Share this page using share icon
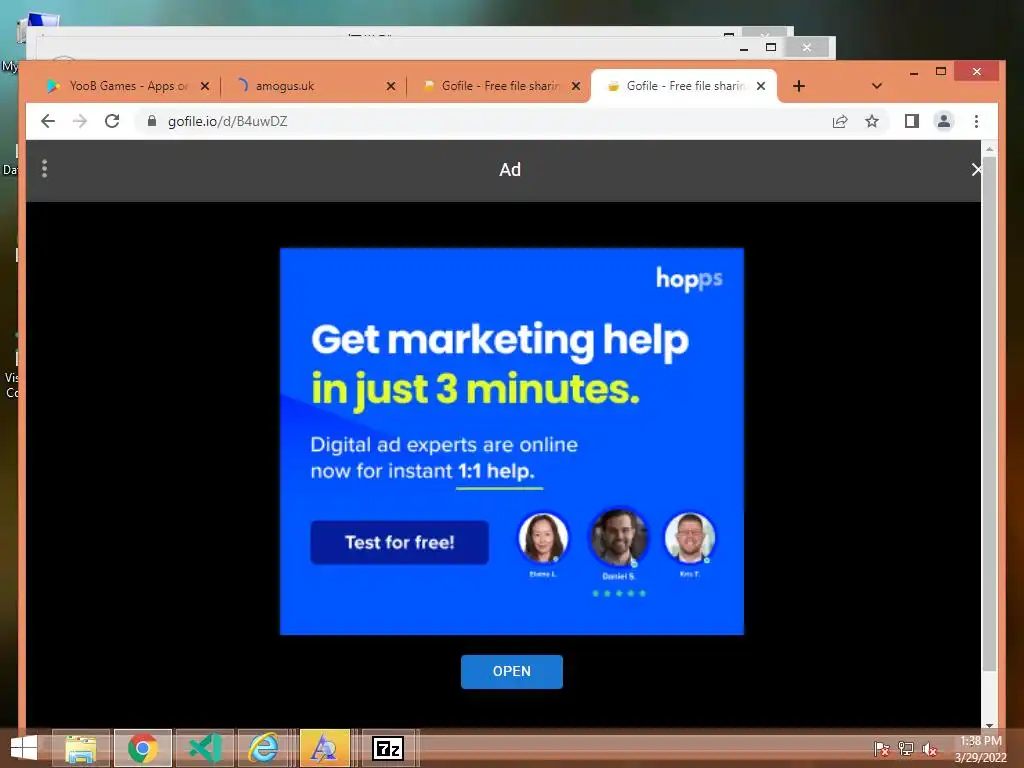 (x=840, y=121)
